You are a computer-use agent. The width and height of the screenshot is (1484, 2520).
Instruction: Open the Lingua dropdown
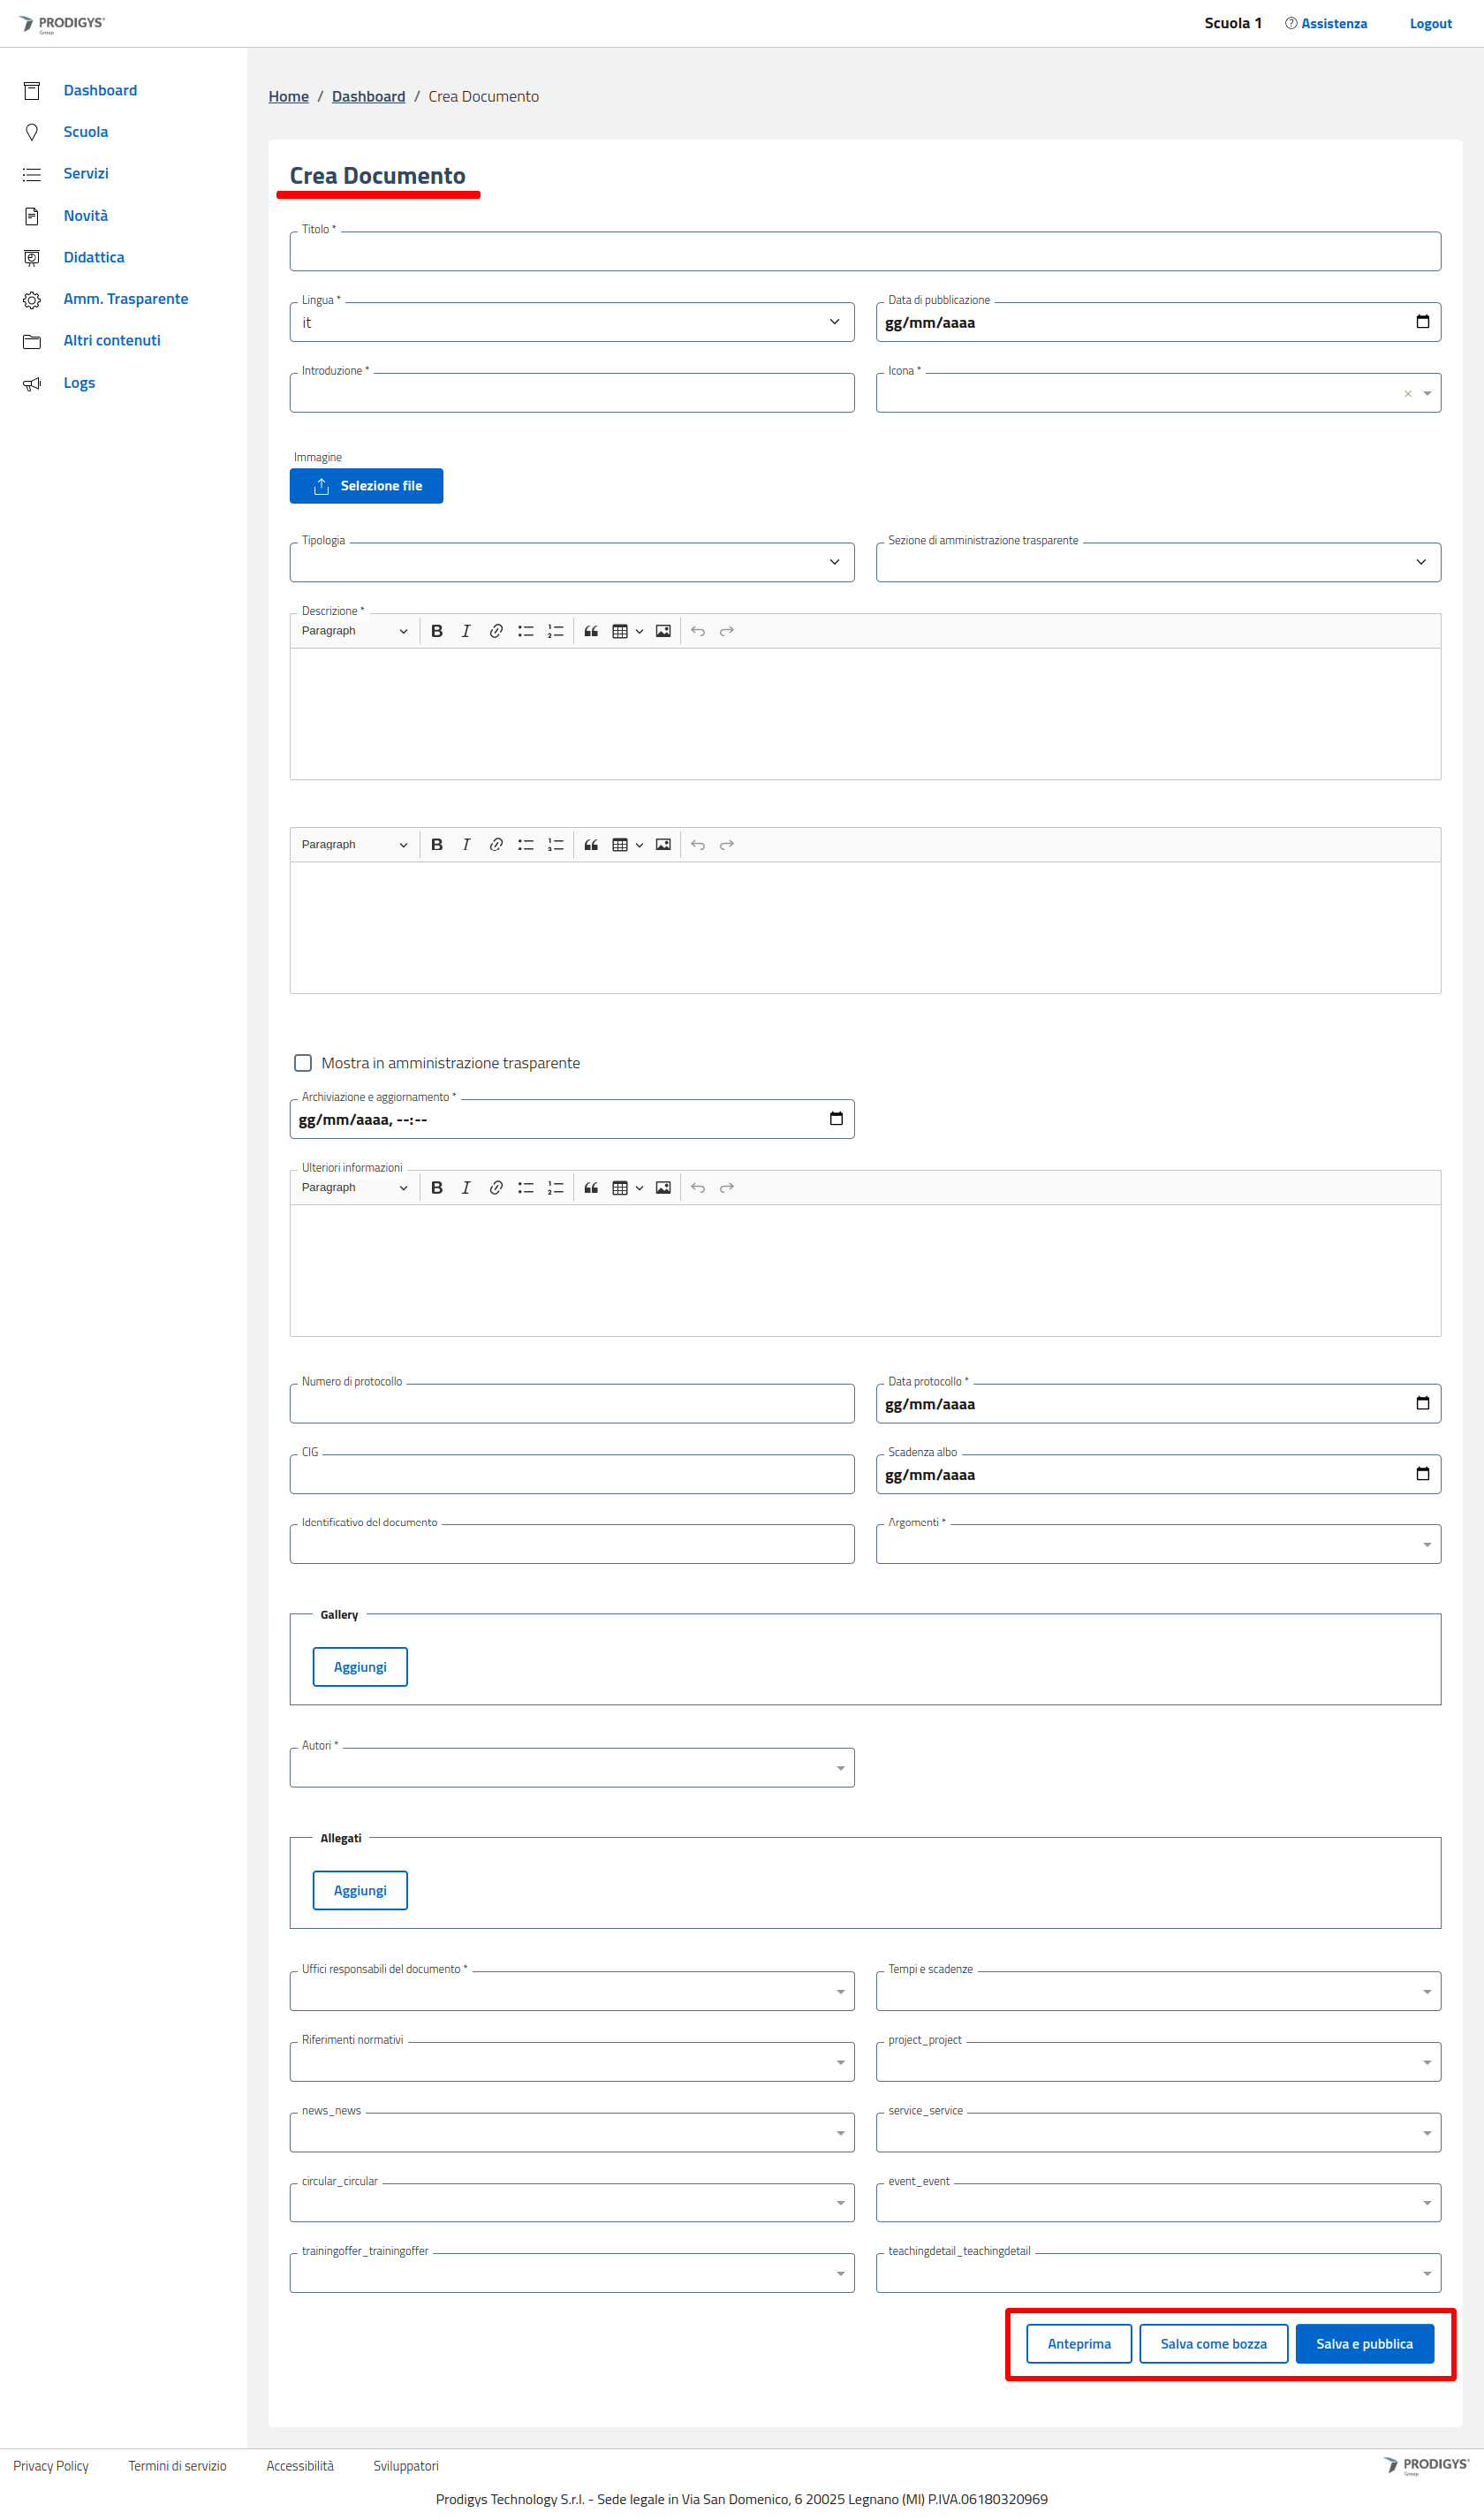point(571,322)
